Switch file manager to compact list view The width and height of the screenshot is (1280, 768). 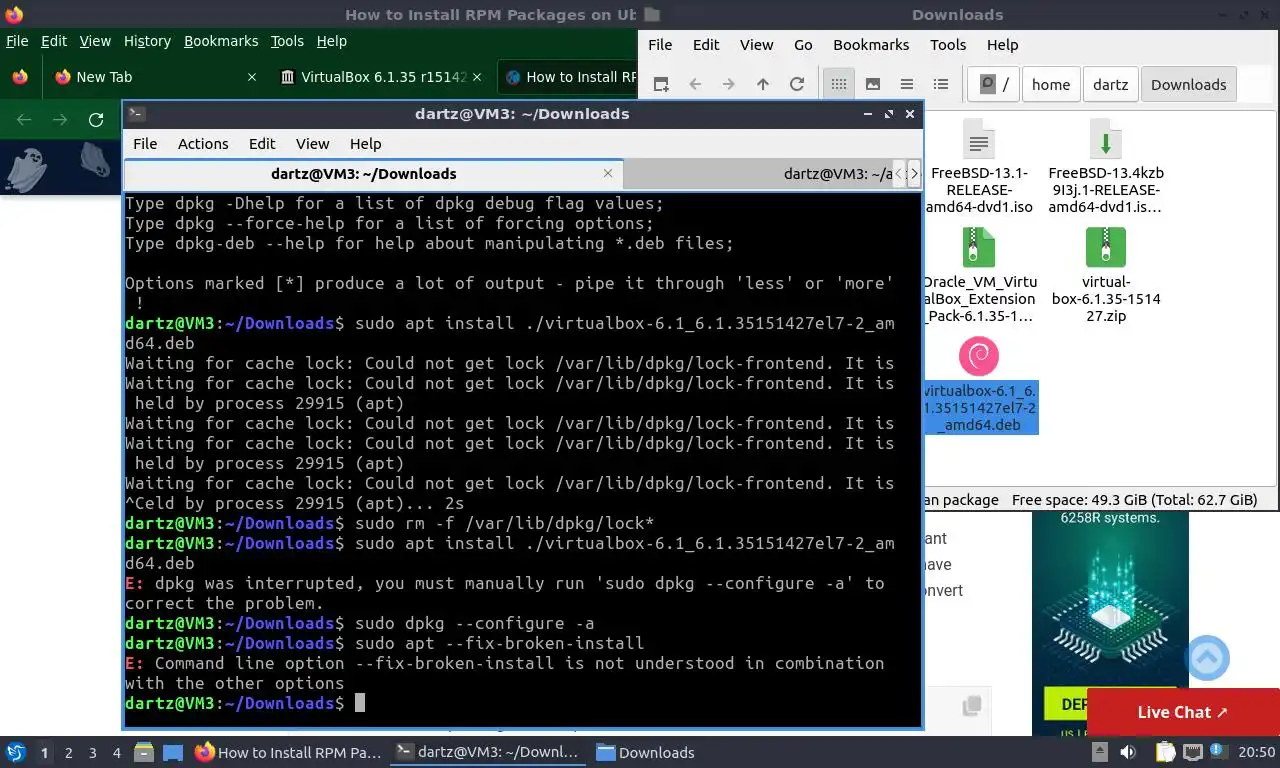click(x=907, y=85)
